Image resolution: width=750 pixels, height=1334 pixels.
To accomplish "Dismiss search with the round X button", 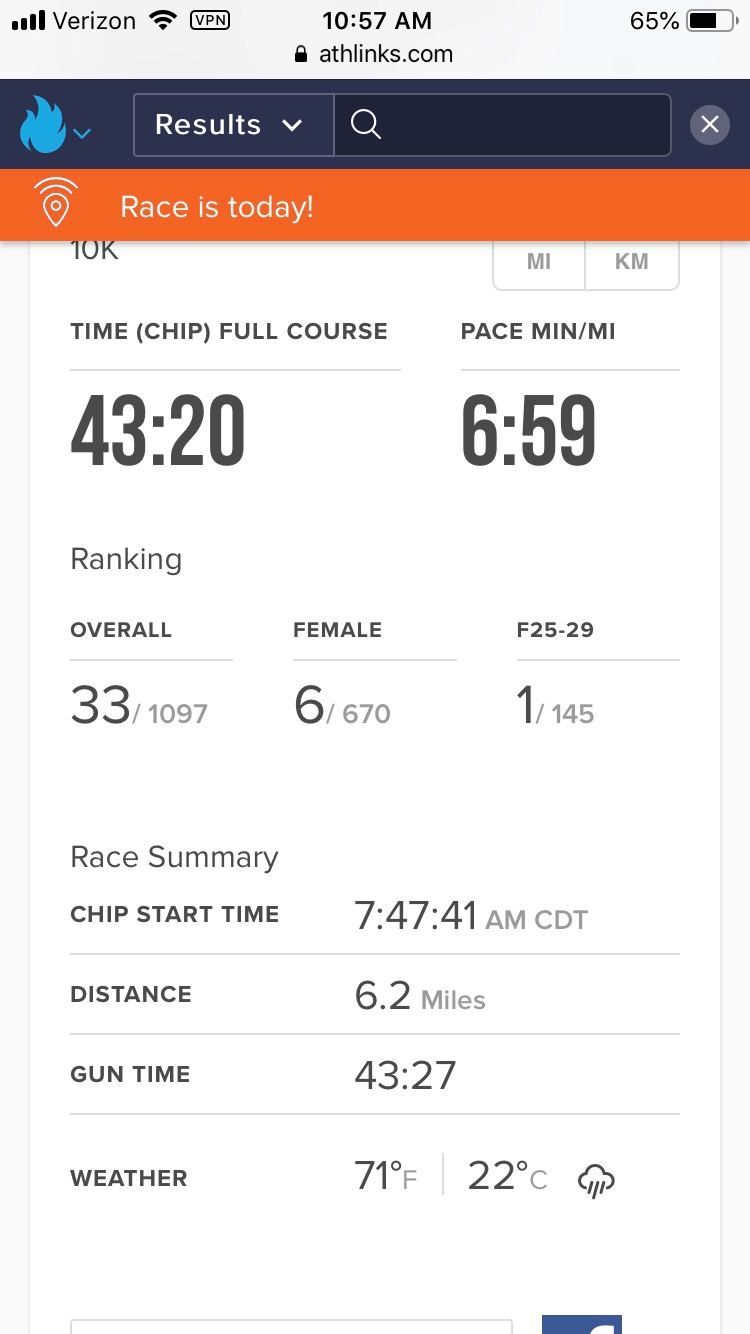I will [x=710, y=125].
